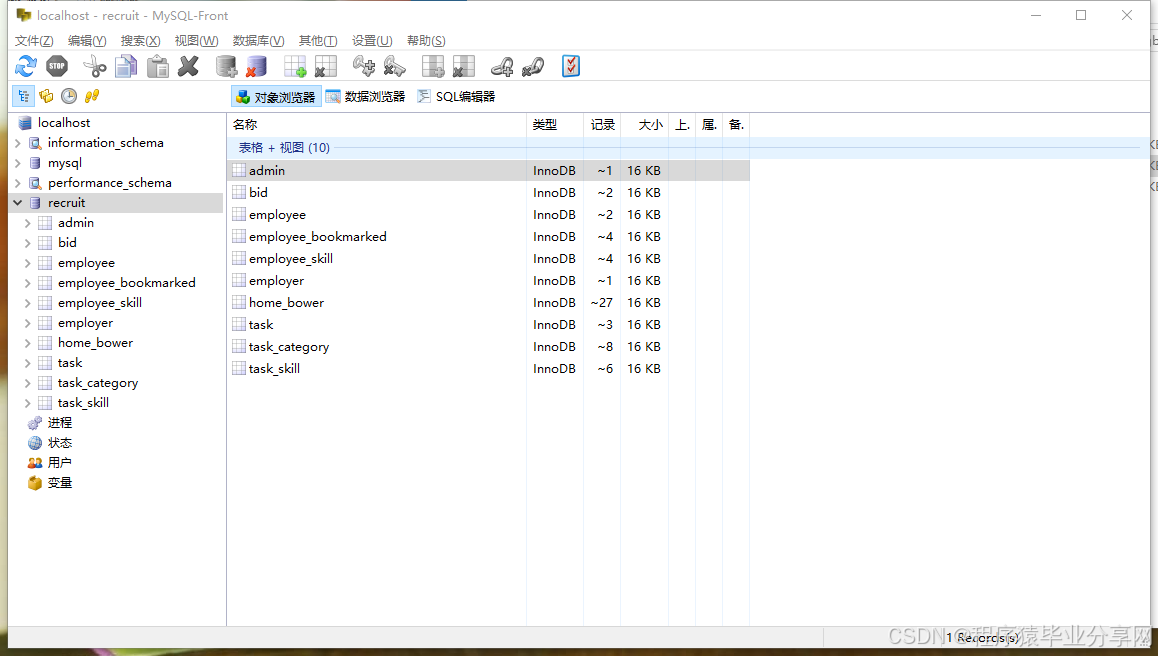Select employee_skill row in object list
1158x656 pixels.
488,259
